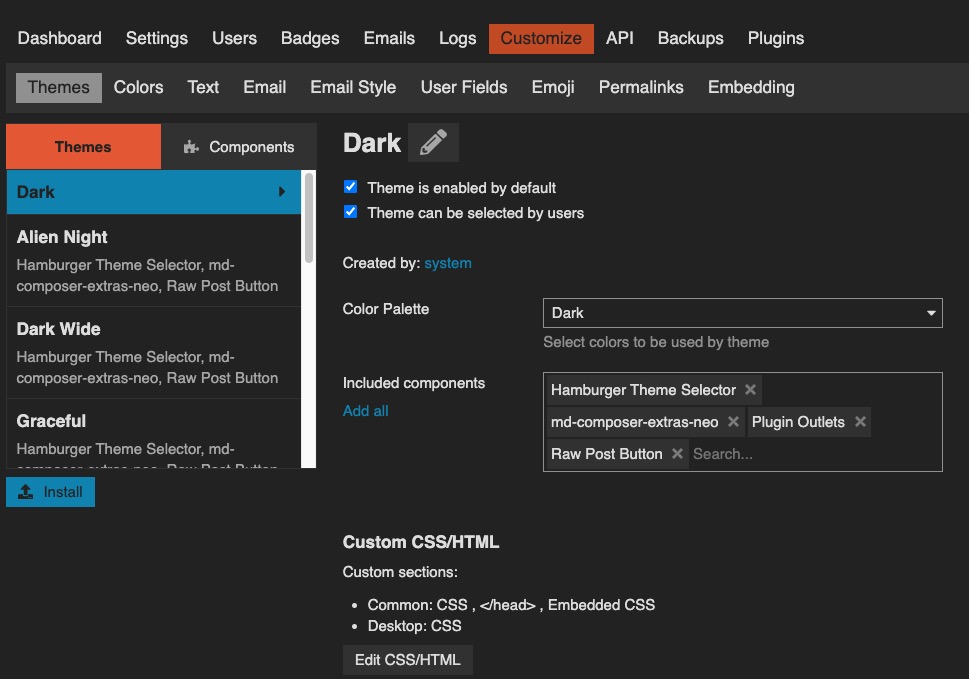Open the Backups admin tab
This screenshot has height=679, width=969.
coord(690,38)
